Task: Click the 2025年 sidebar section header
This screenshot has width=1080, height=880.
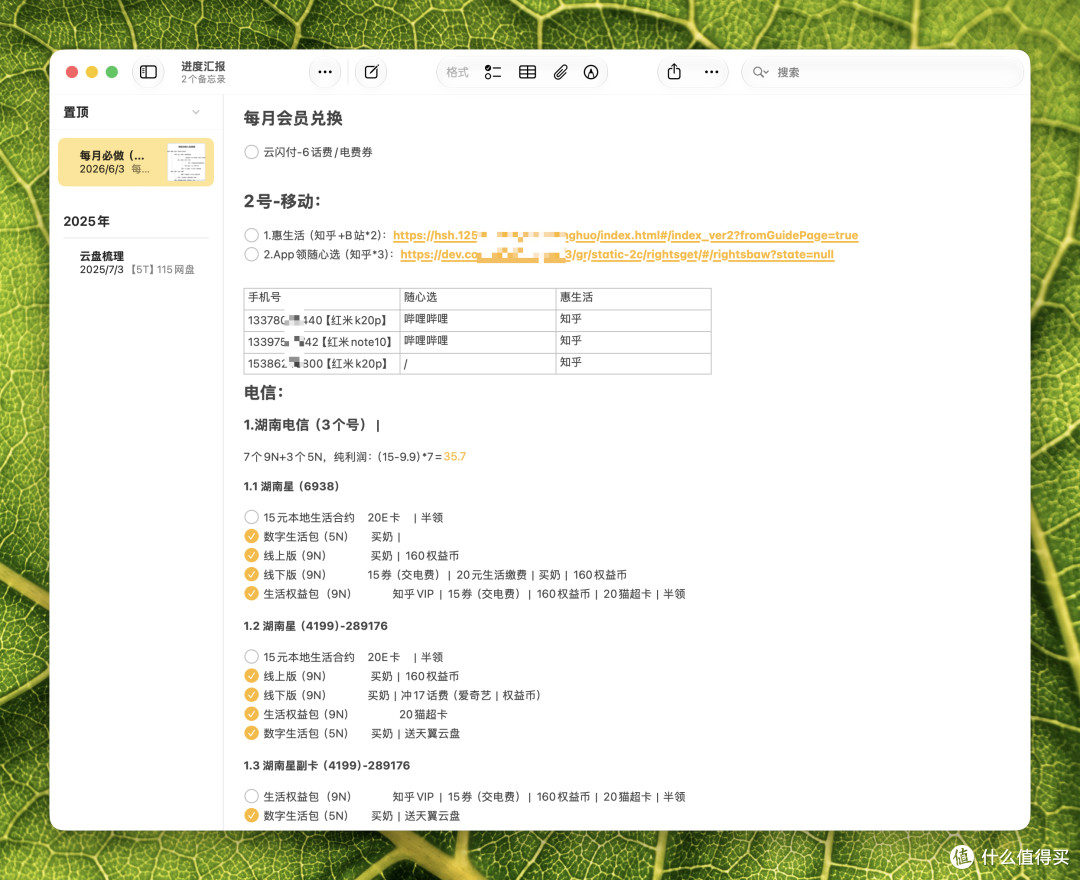Action: point(87,222)
